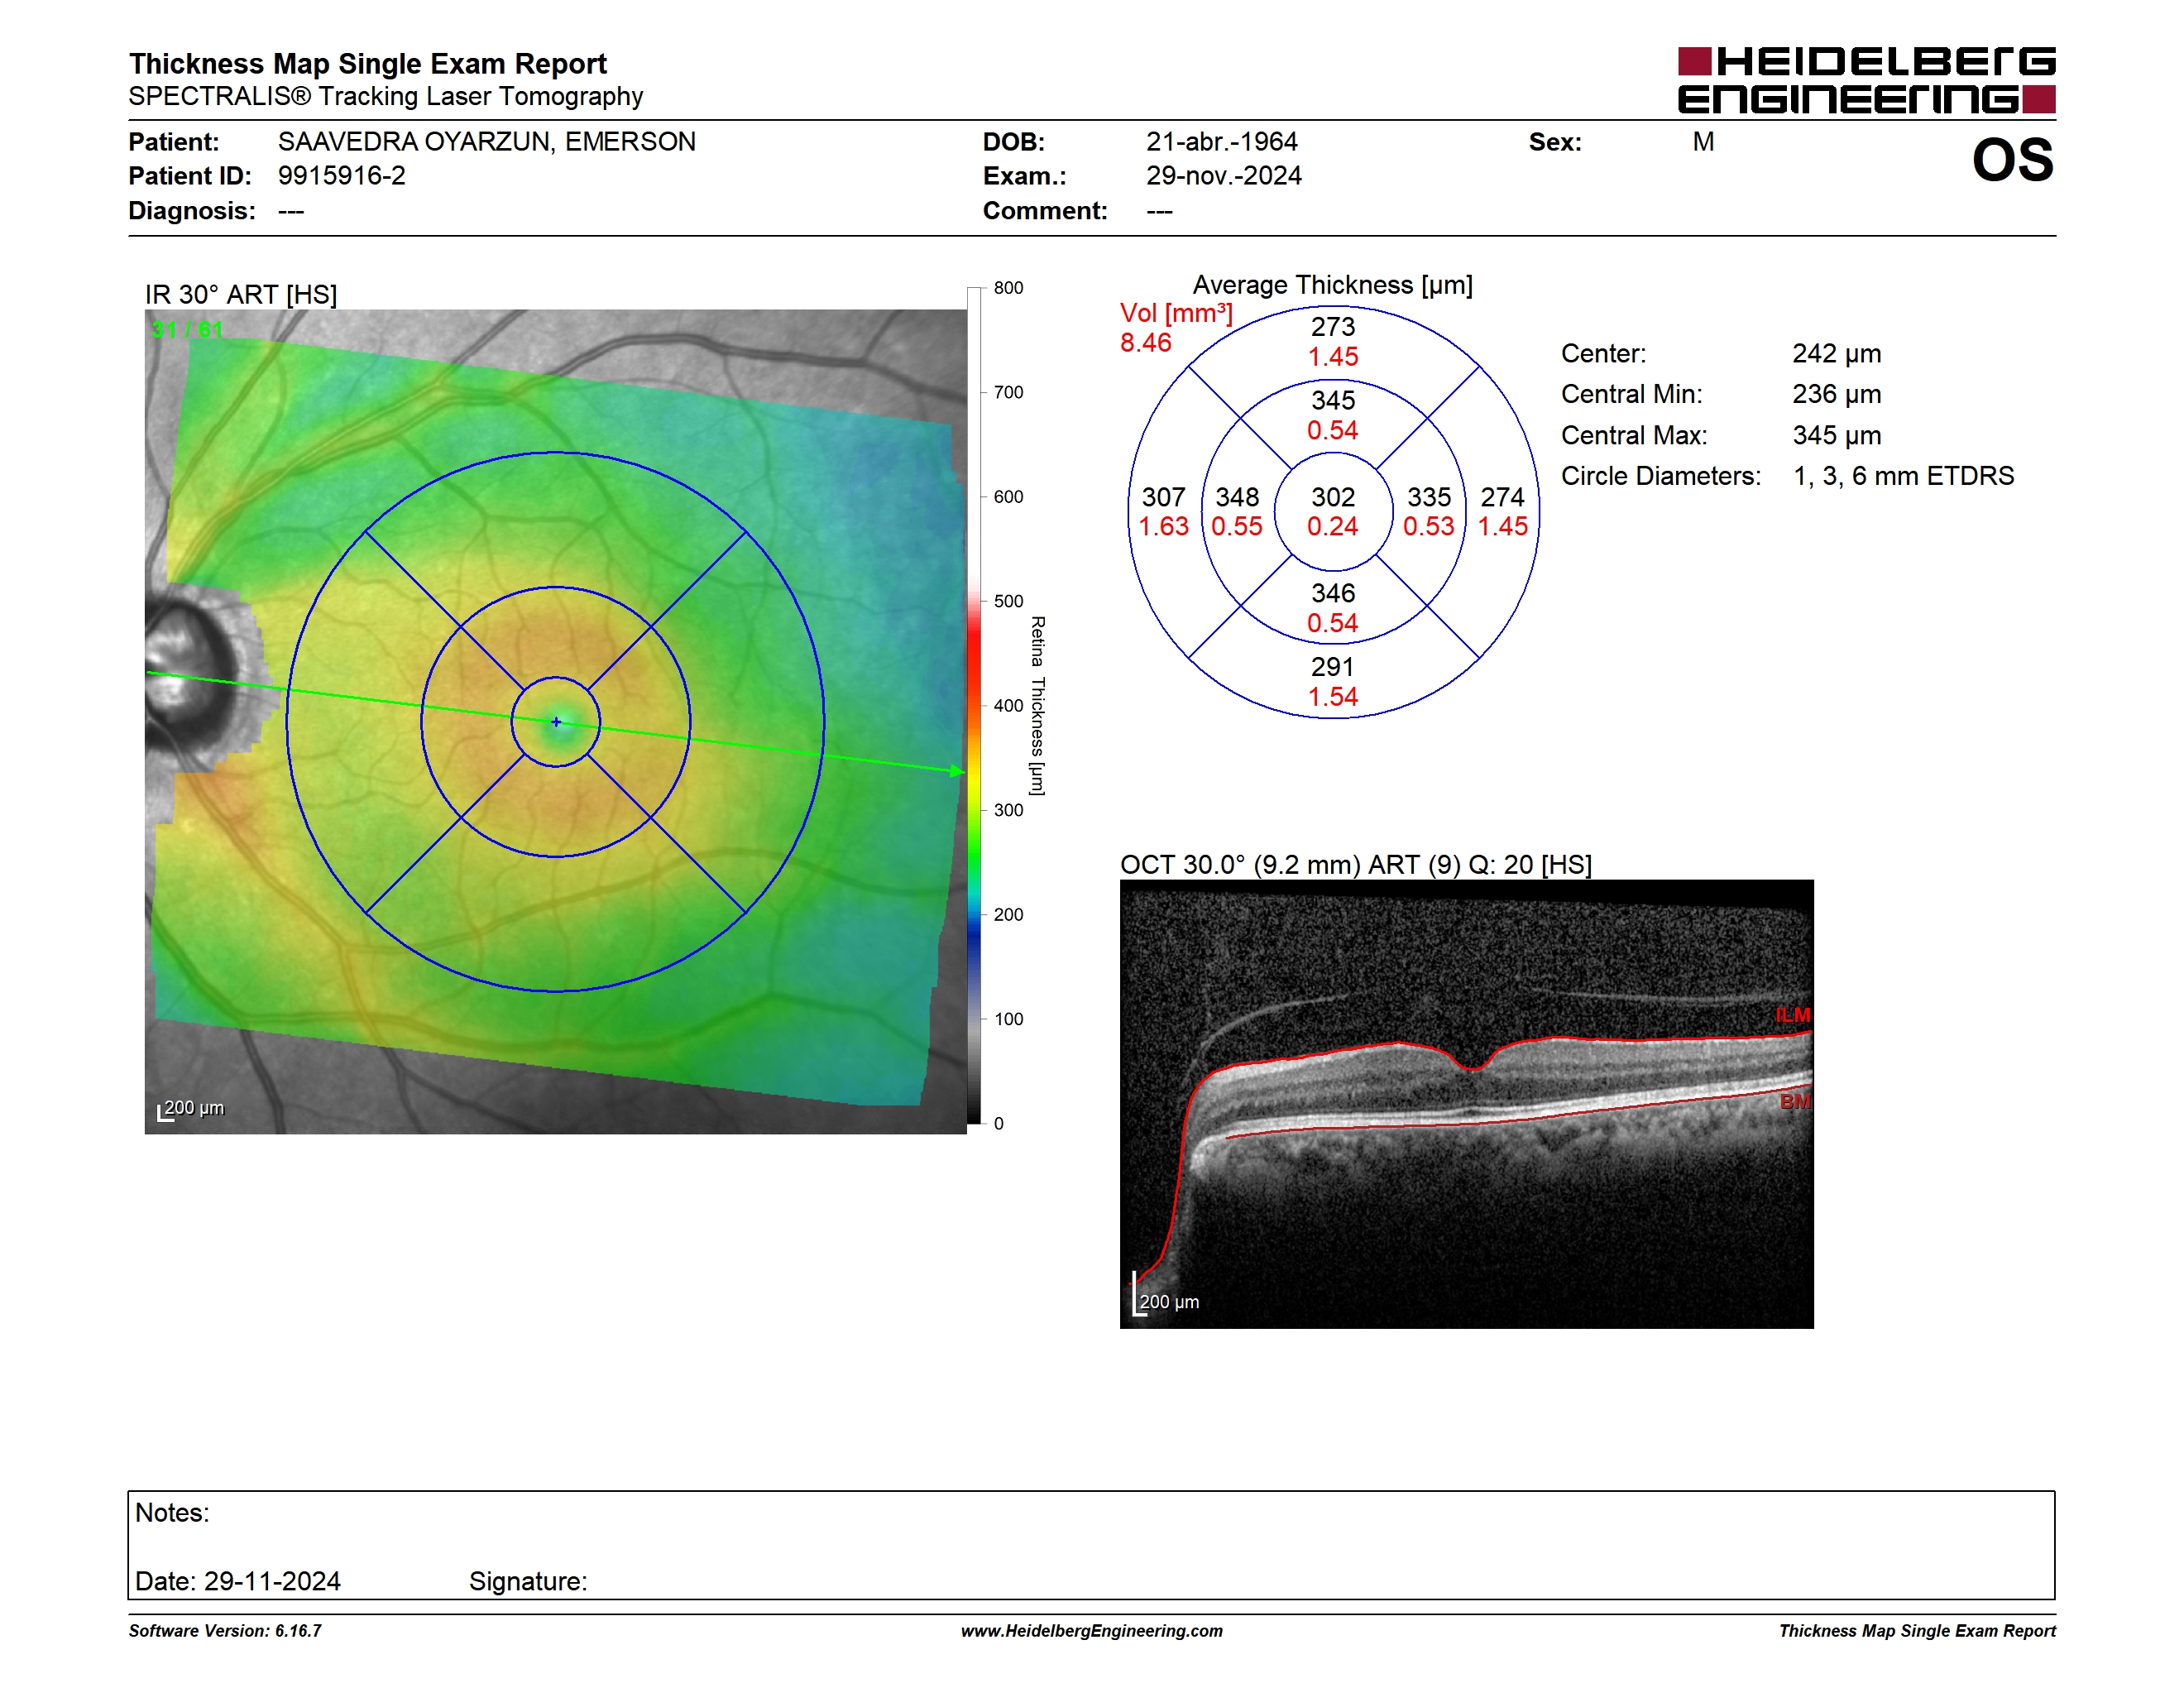Image resolution: width=2184 pixels, height=1688 pixels.
Task: Click 'Average Thickness [µm]' heading
Action: tap(1332, 285)
